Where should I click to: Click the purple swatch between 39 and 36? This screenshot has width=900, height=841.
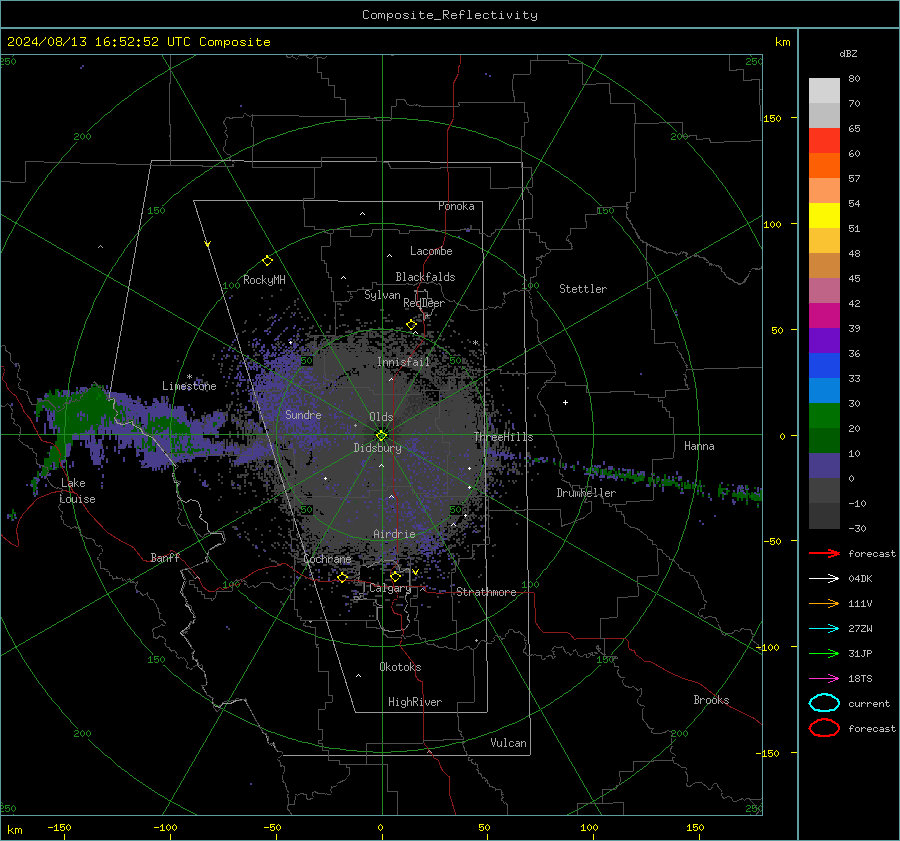click(x=824, y=340)
